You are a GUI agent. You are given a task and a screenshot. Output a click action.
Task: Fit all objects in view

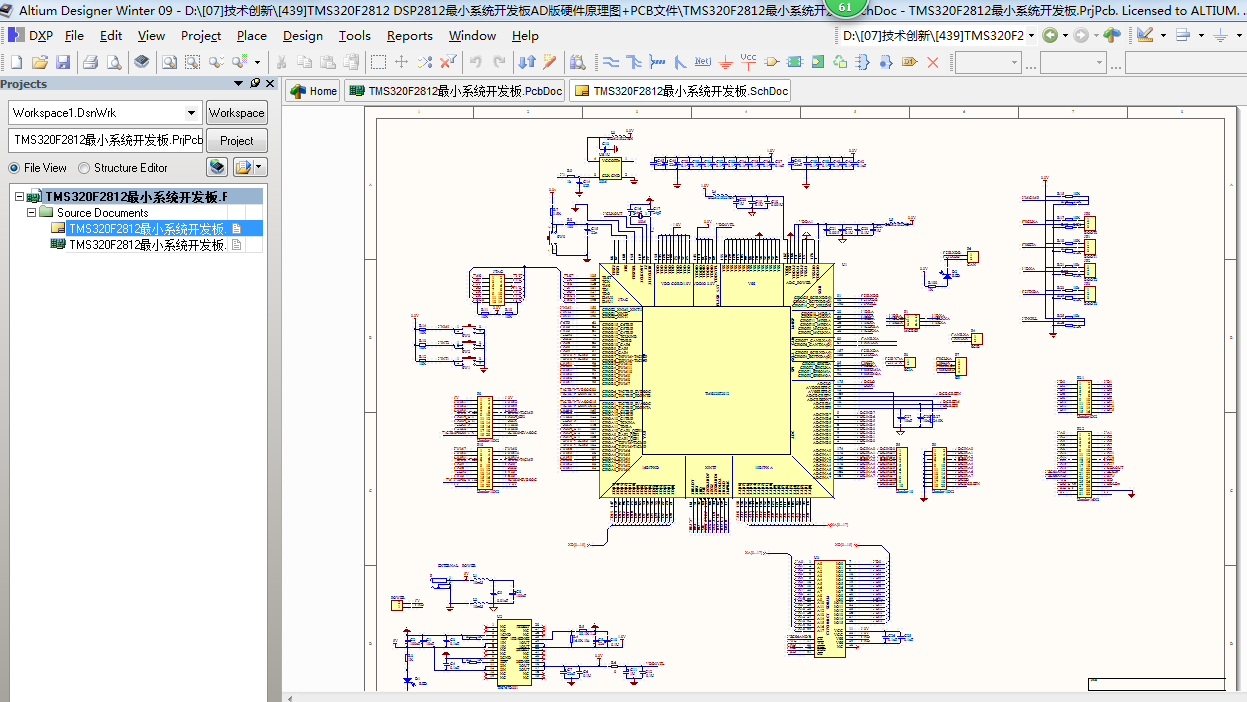click(x=170, y=62)
